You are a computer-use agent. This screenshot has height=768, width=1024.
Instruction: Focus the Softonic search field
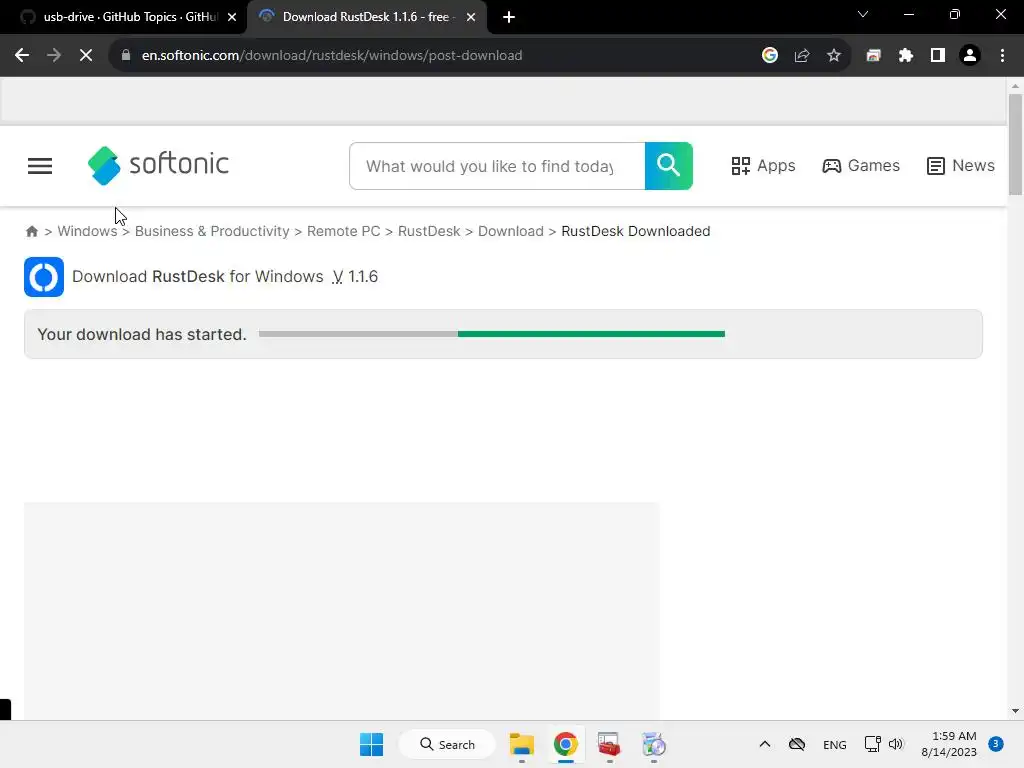[497, 166]
